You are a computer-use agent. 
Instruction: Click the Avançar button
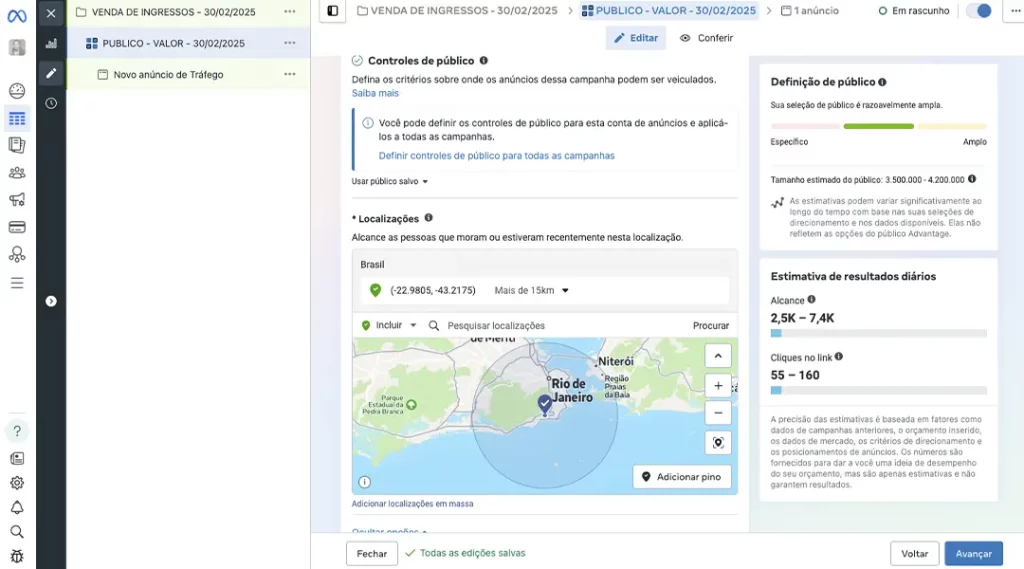973,554
